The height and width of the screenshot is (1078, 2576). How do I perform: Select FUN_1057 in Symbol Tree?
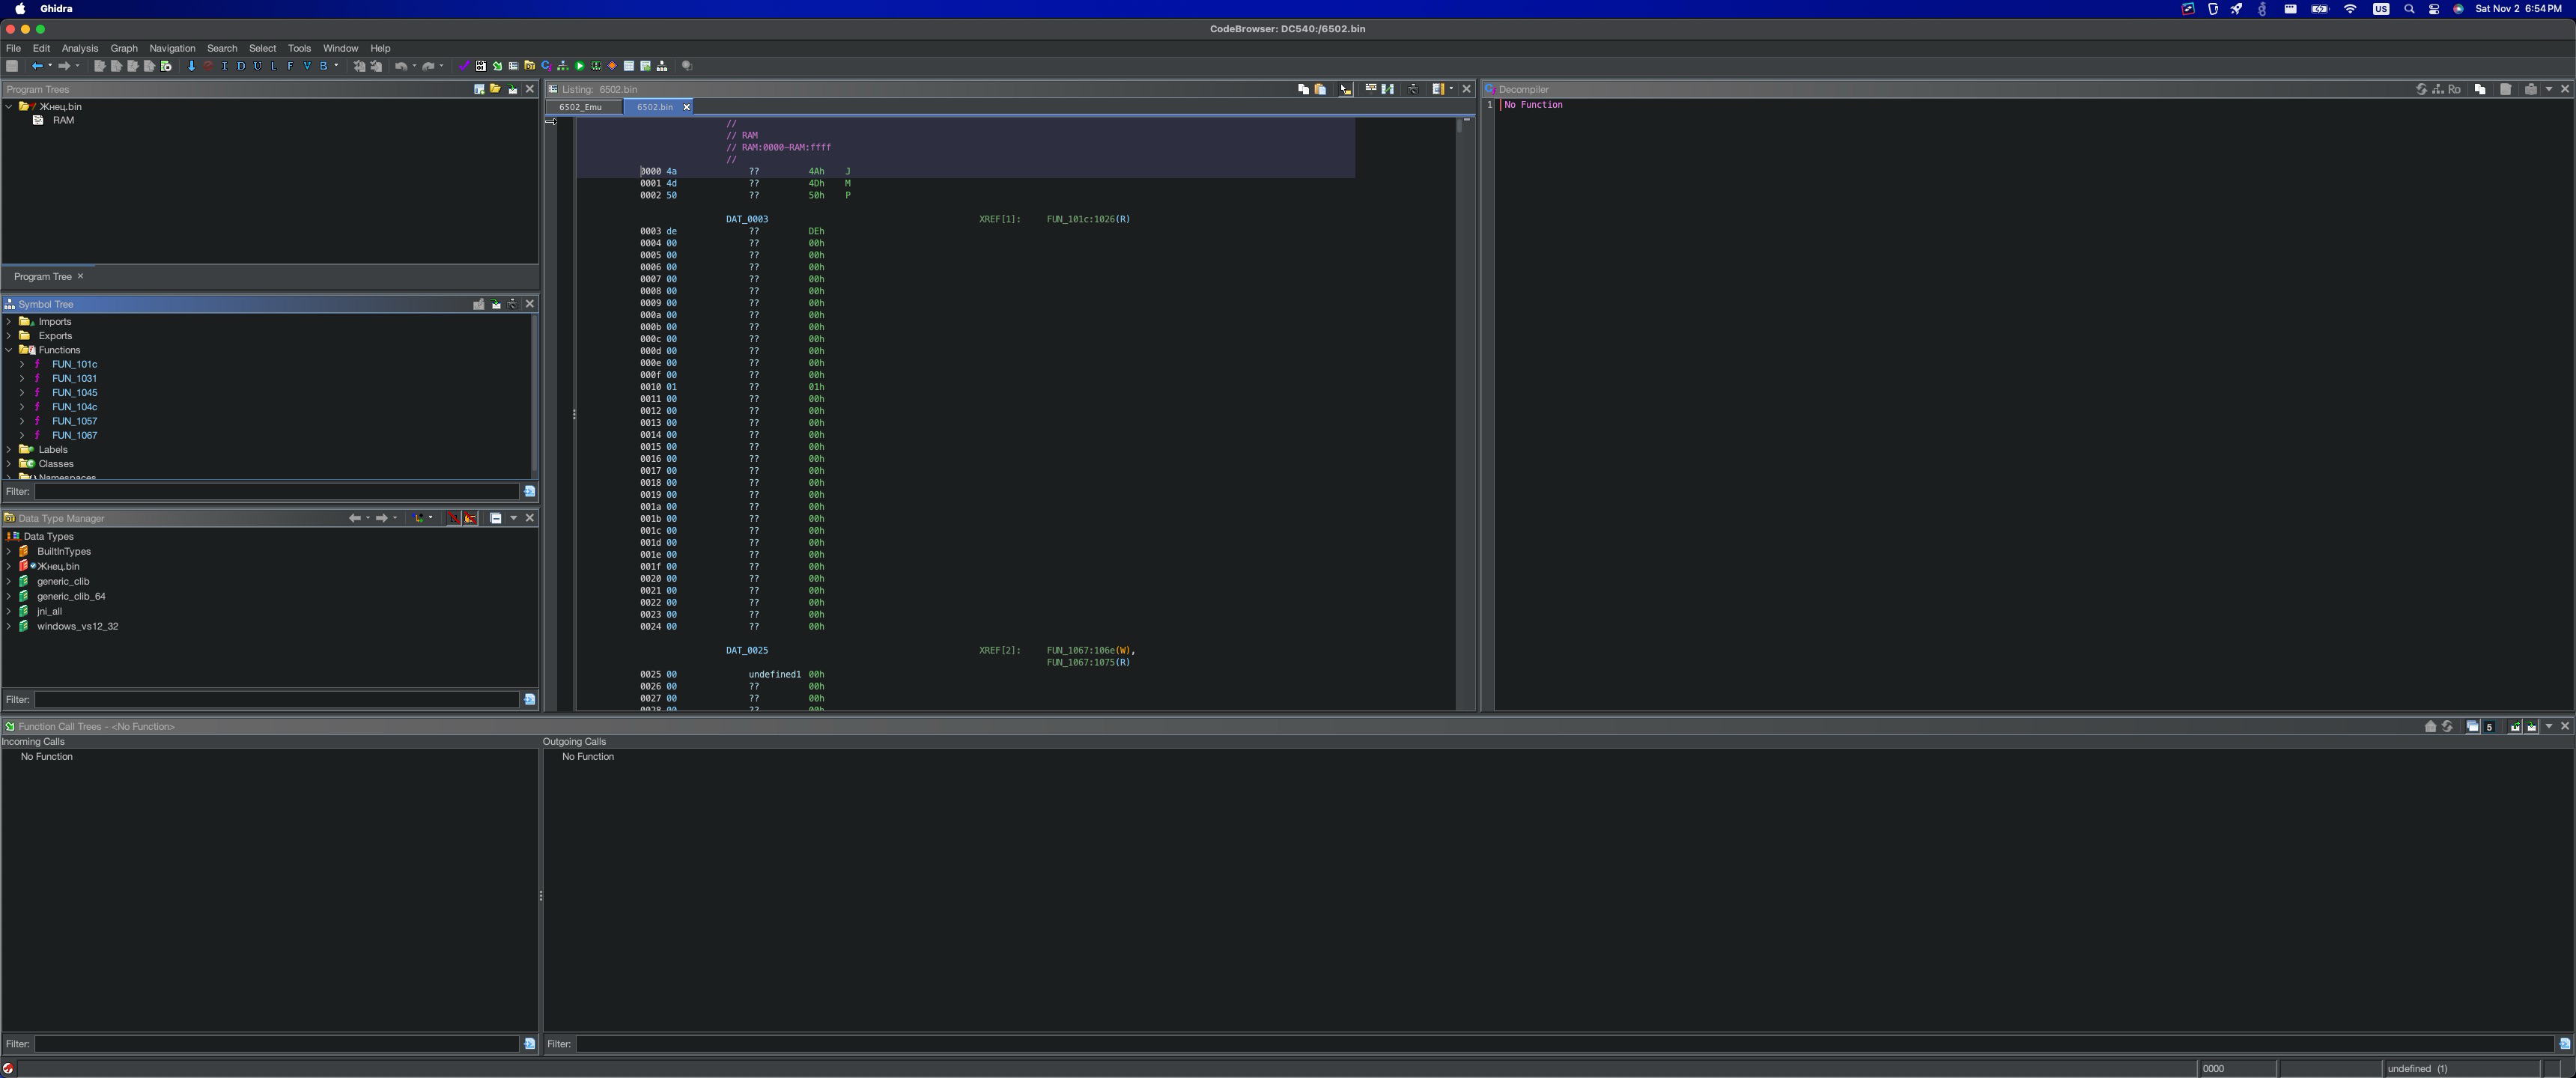(x=74, y=421)
